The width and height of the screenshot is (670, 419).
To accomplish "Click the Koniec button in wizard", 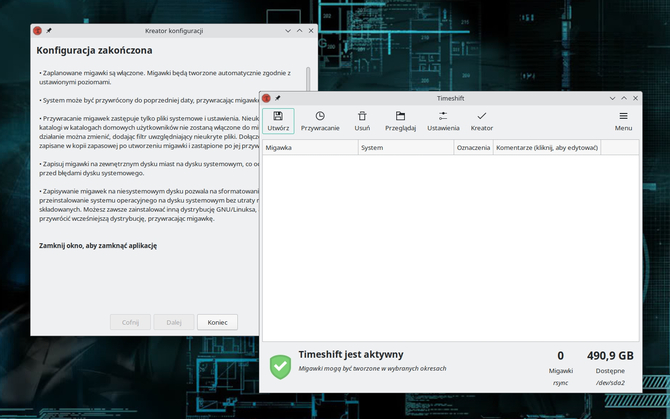I will pyautogui.click(x=217, y=322).
